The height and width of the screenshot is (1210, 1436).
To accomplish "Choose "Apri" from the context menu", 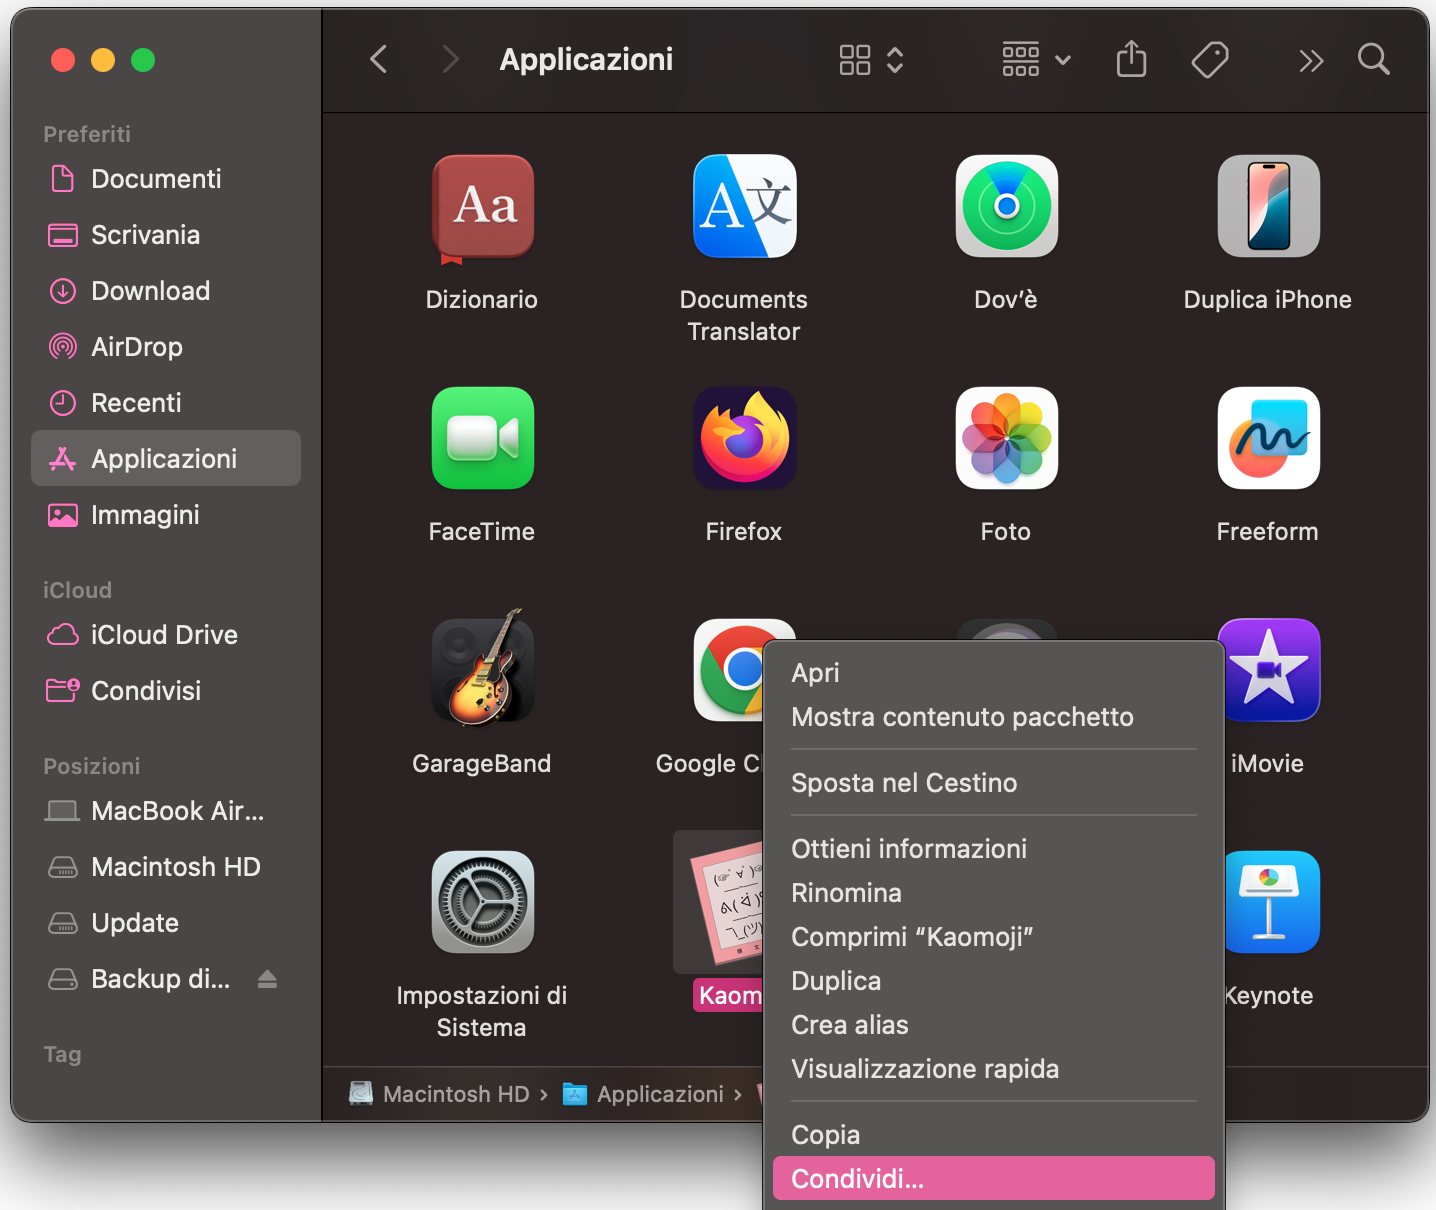I will (815, 672).
